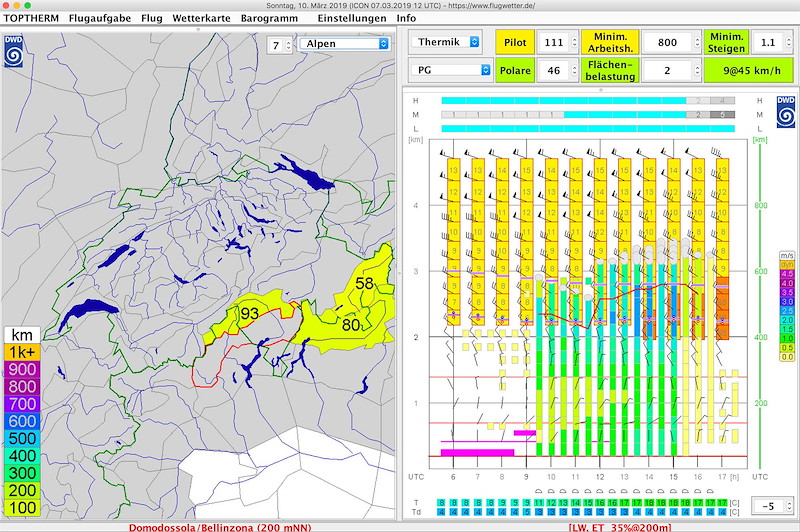This screenshot has width=800, height=532.
Task: Click the Minim. Steigen button
Action: click(727, 42)
